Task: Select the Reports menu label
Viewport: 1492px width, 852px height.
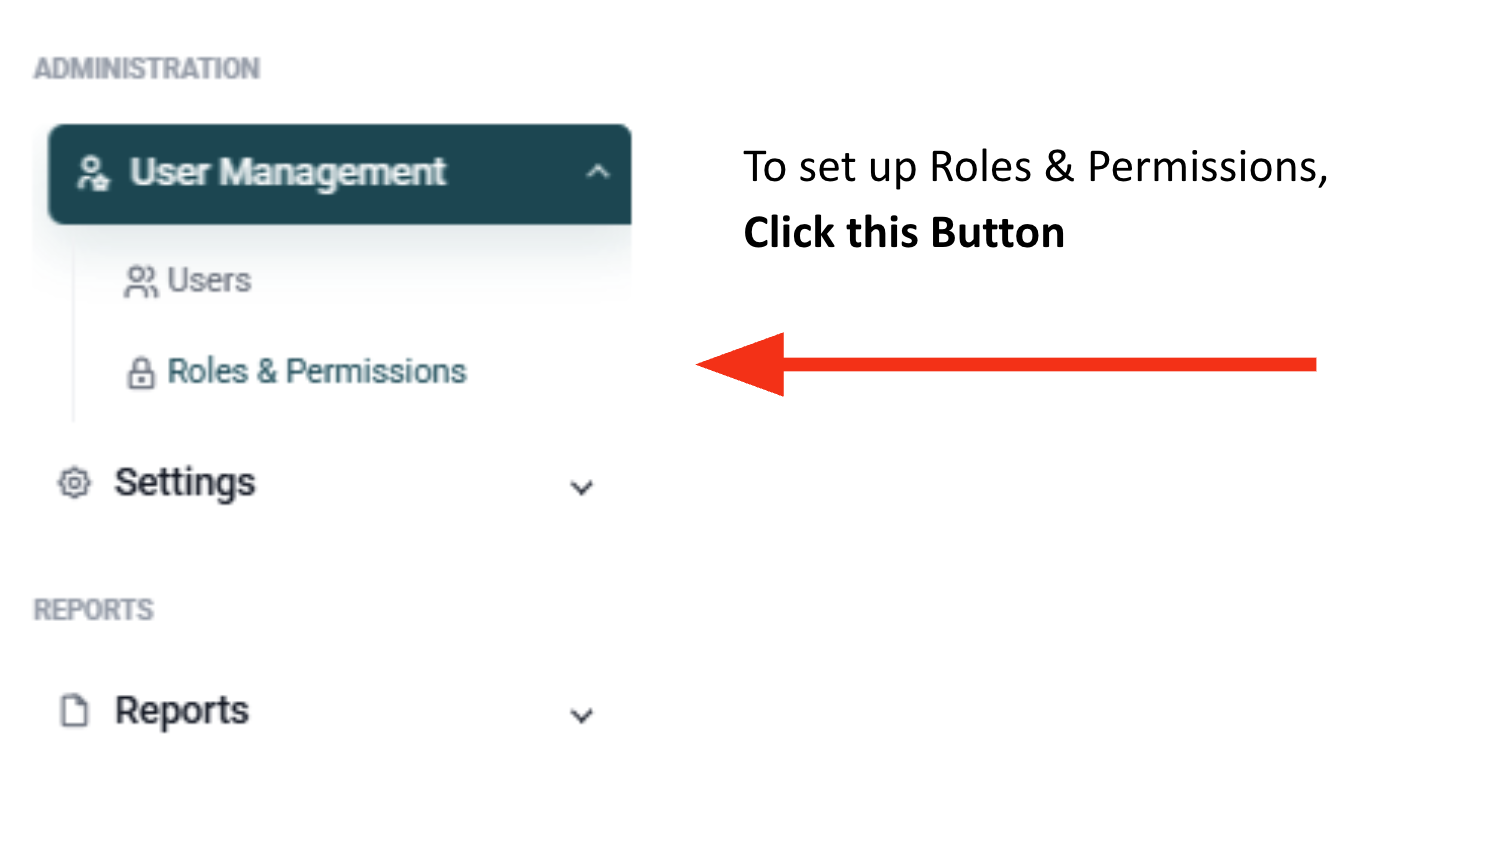Action: [x=182, y=711]
